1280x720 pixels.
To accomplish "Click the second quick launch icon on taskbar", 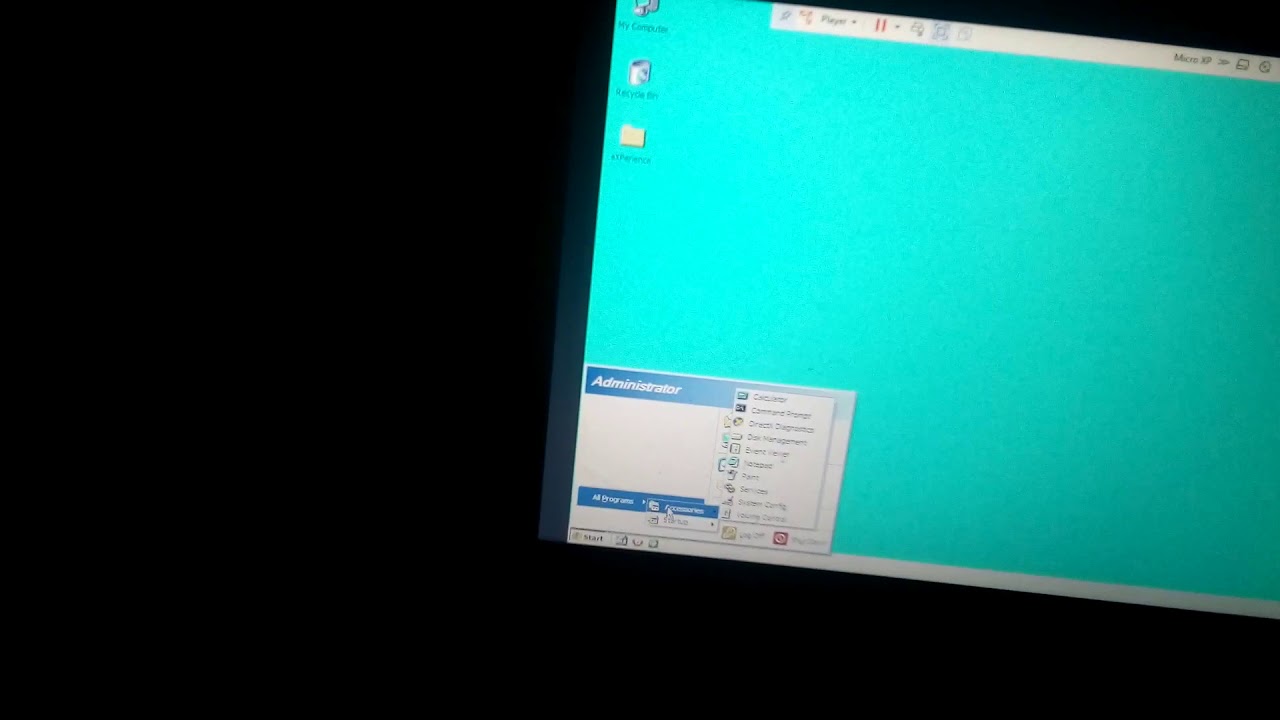I will coord(637,541).
